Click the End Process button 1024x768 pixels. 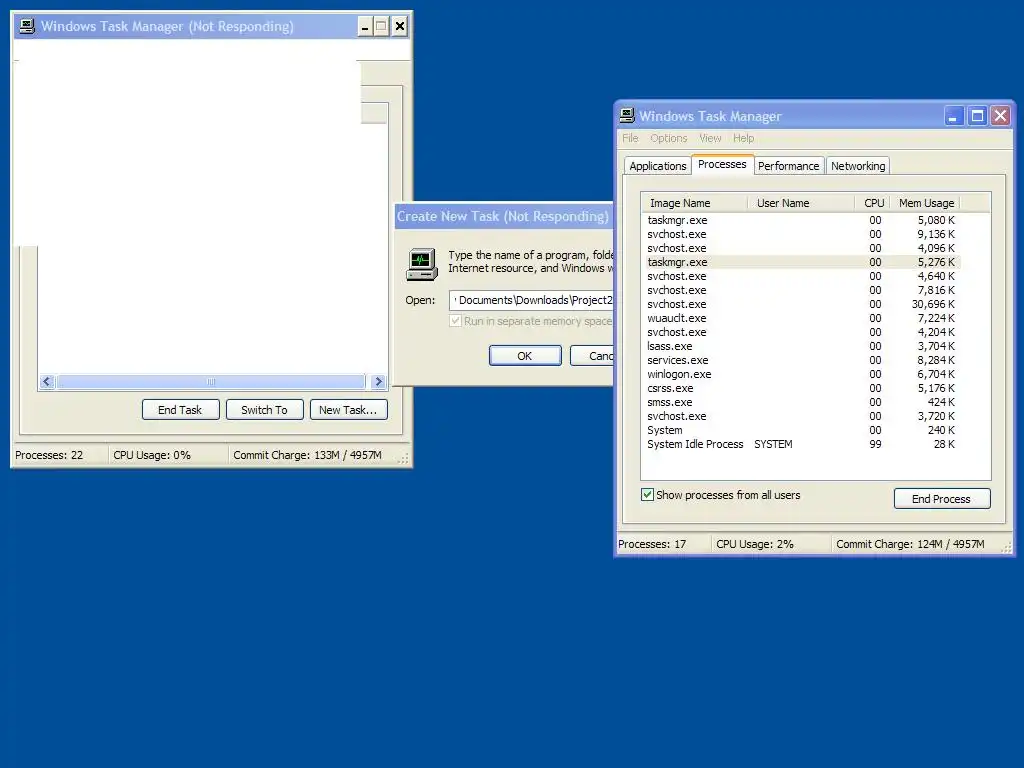(x=942, y=499)
